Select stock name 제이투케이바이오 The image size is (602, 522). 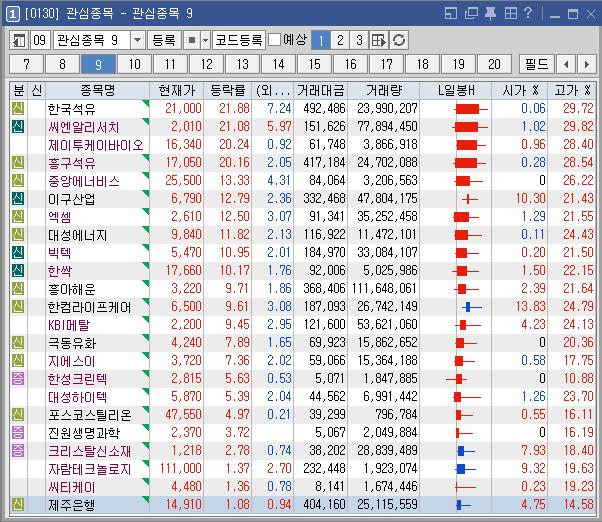pos(96,145)
